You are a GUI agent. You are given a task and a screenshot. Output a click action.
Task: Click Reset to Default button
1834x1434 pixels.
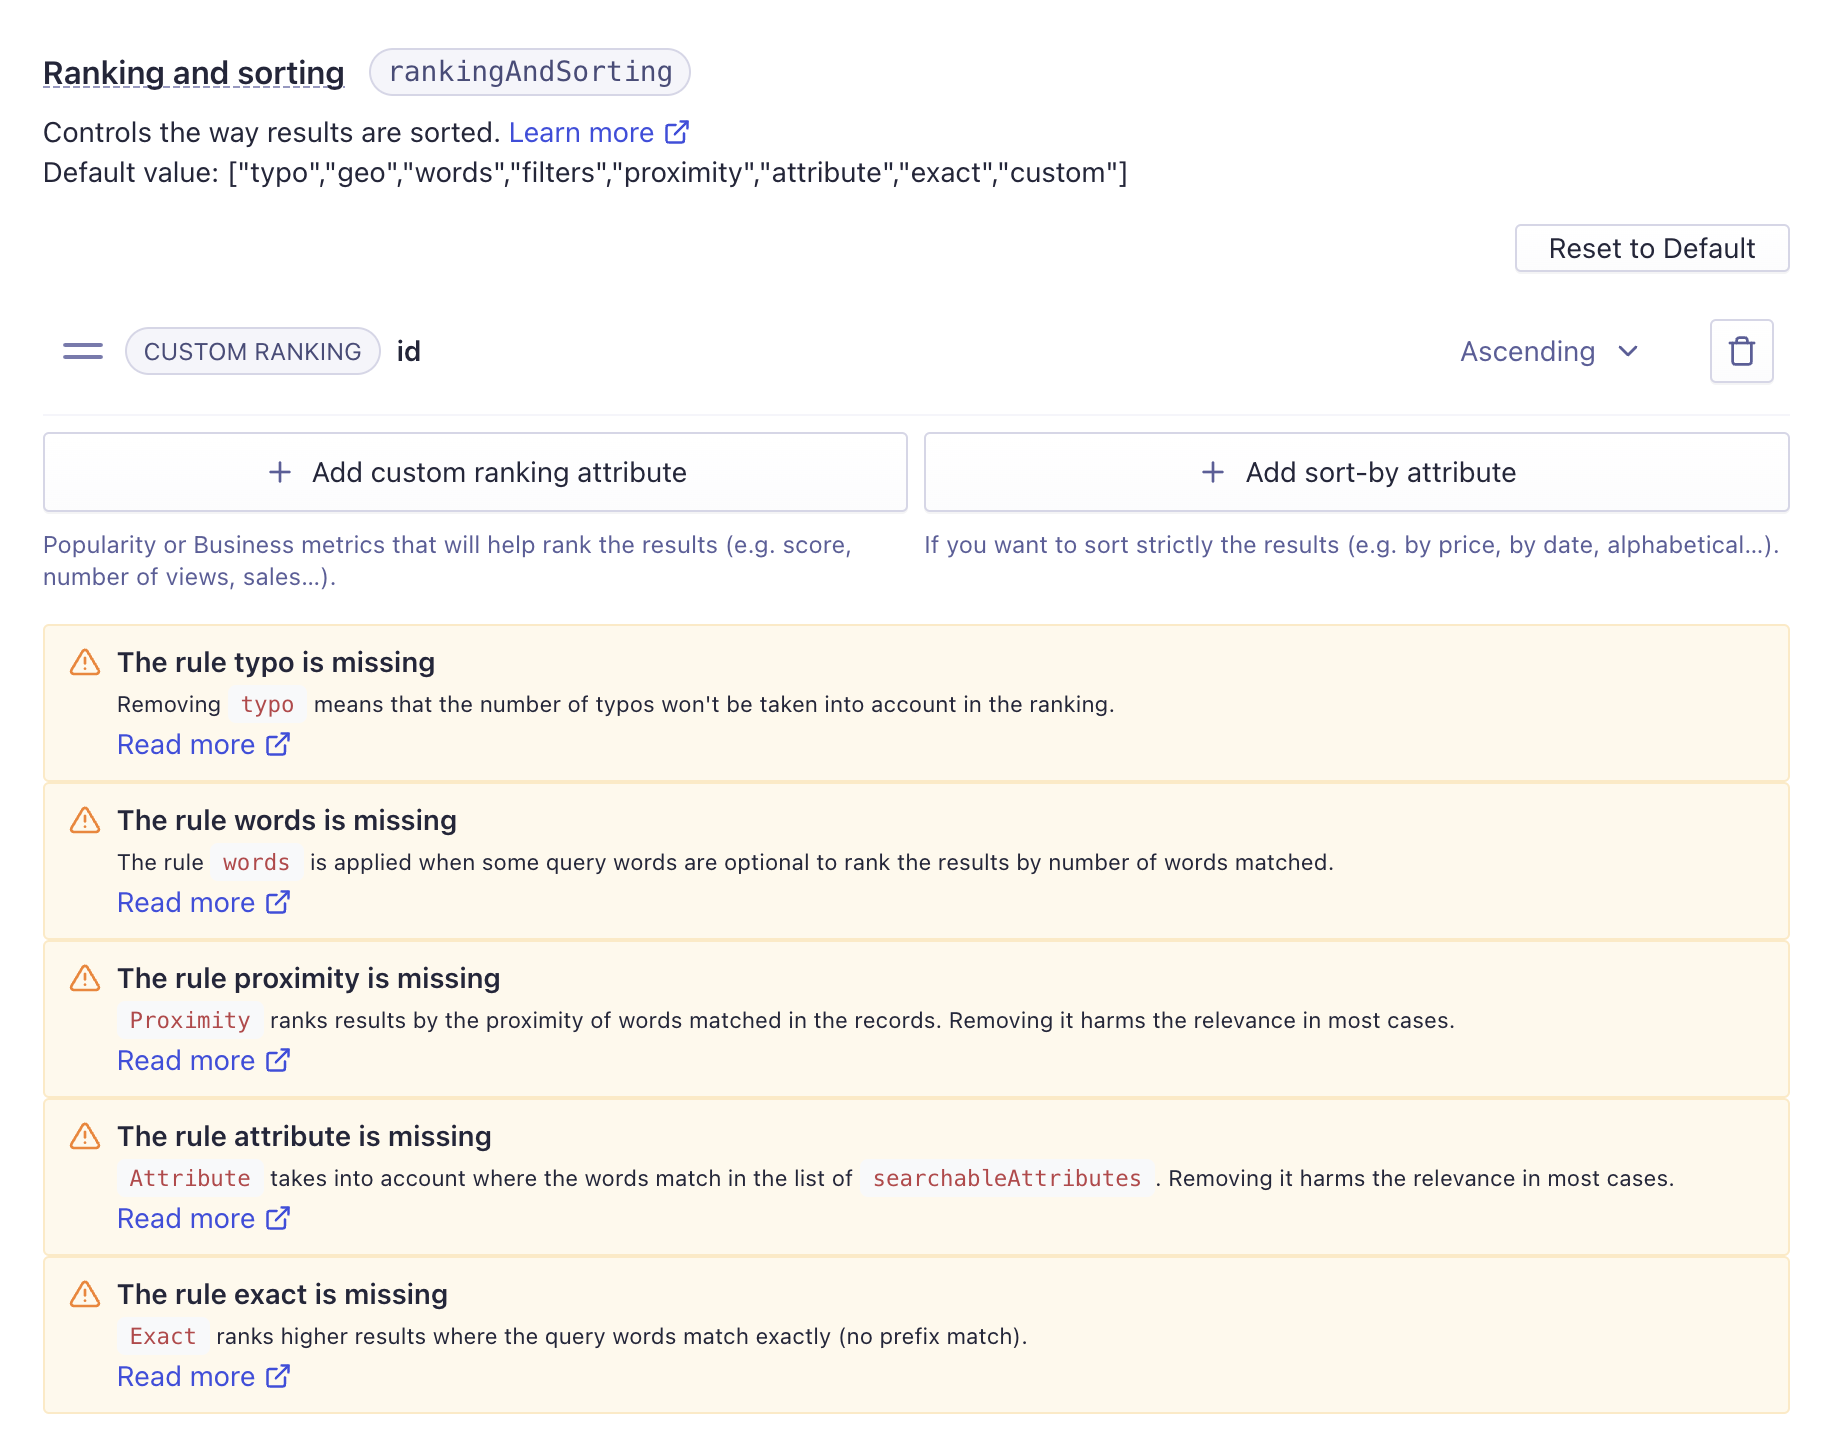(x=1651, y=248)
